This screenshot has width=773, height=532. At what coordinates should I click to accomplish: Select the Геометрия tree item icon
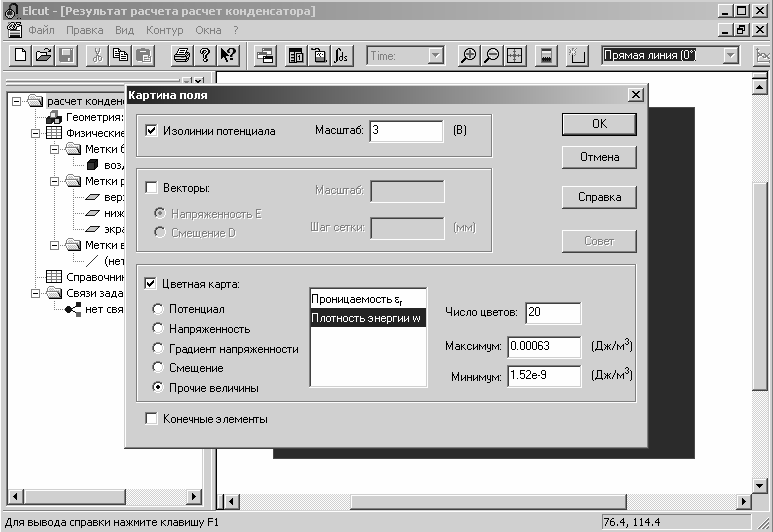point(53,117)
